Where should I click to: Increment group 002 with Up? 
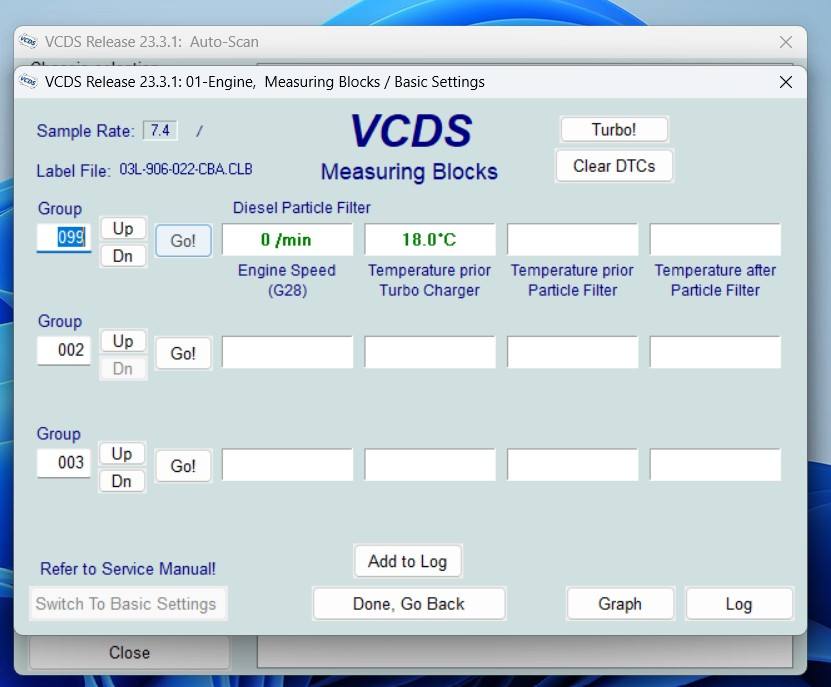point(122,341)
